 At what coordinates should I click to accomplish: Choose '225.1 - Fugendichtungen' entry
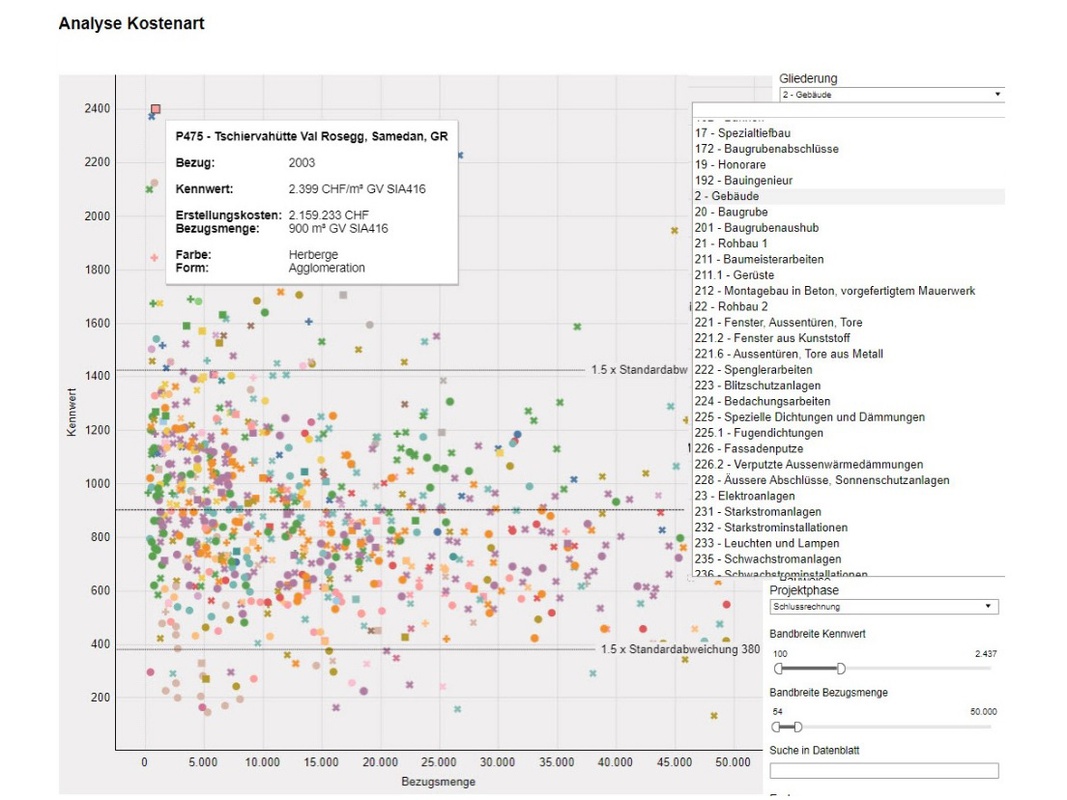pos(848,433)
